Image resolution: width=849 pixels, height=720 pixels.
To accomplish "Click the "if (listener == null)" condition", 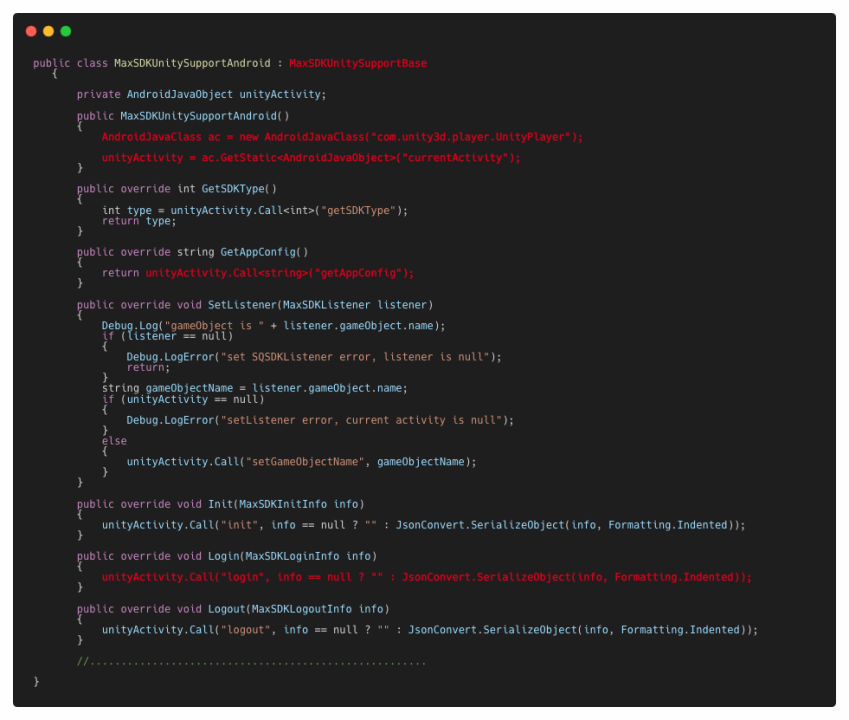I will tap(167, 336).
